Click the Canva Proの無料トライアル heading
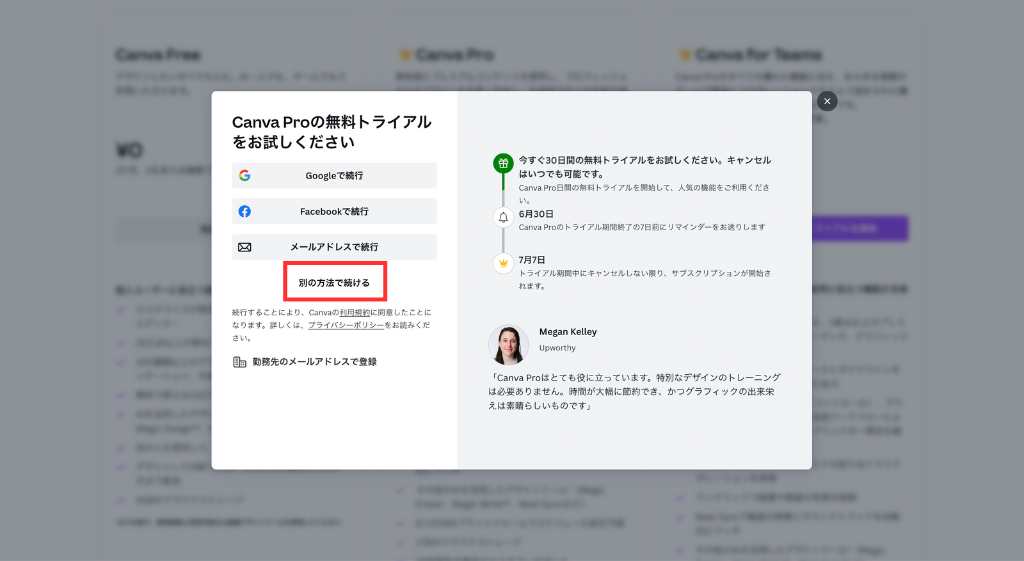The width and height of the screenshot is (1024, 561). (x=331, y=131)
